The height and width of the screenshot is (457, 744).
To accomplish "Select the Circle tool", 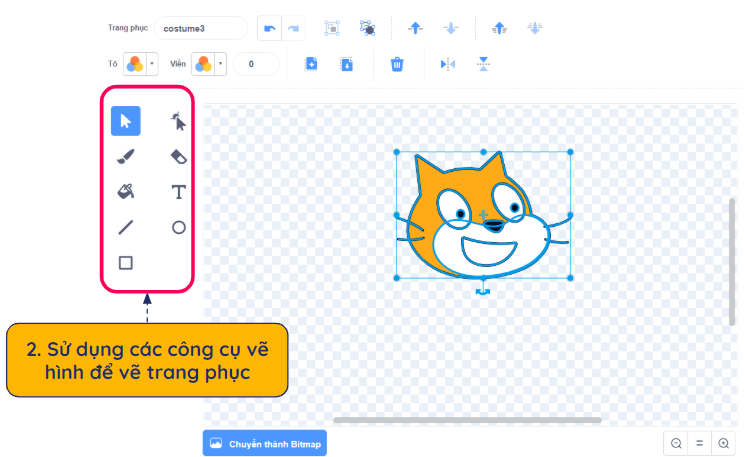I will pos(178,227).
